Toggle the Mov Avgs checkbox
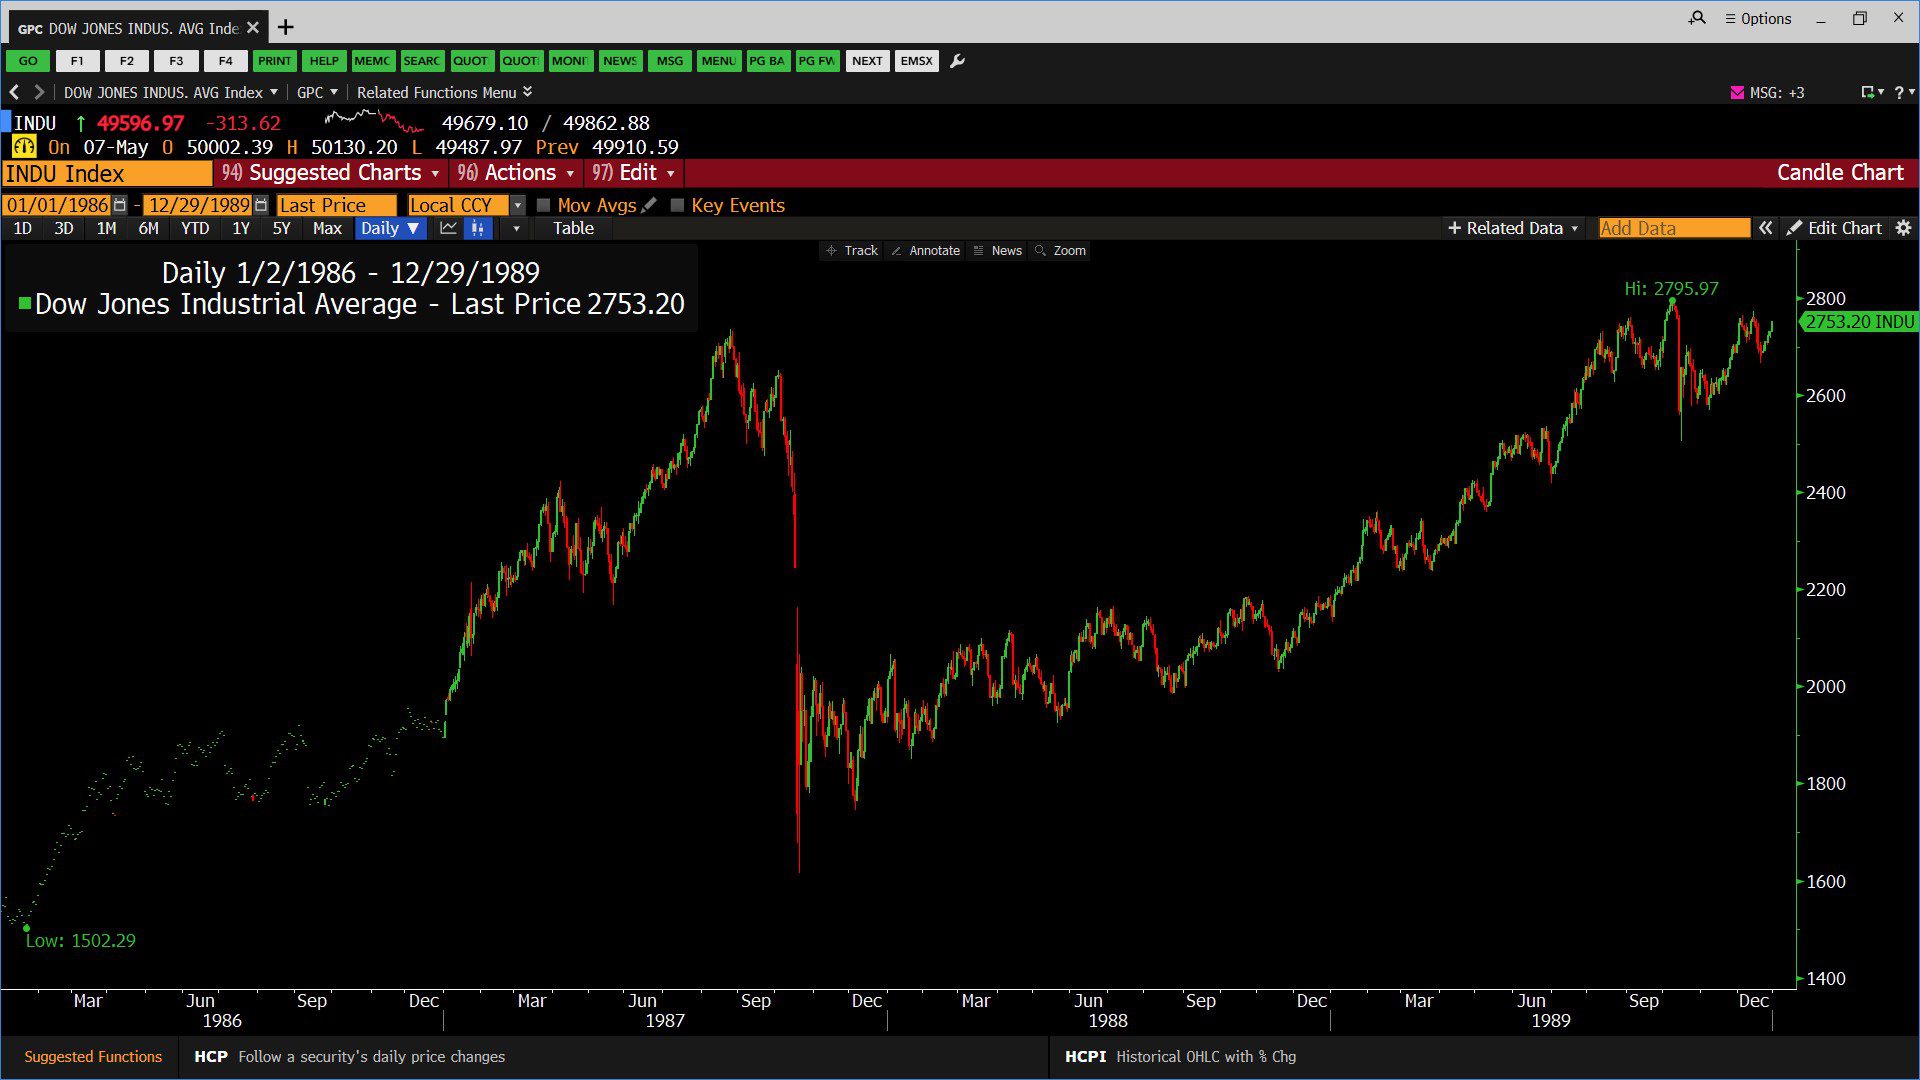This screenshot has height=1080, width=1920. [544, 205]
